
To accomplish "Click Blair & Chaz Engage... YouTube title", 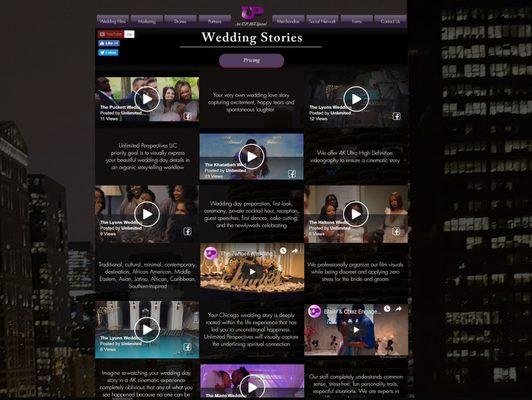I will pos(351,311).
